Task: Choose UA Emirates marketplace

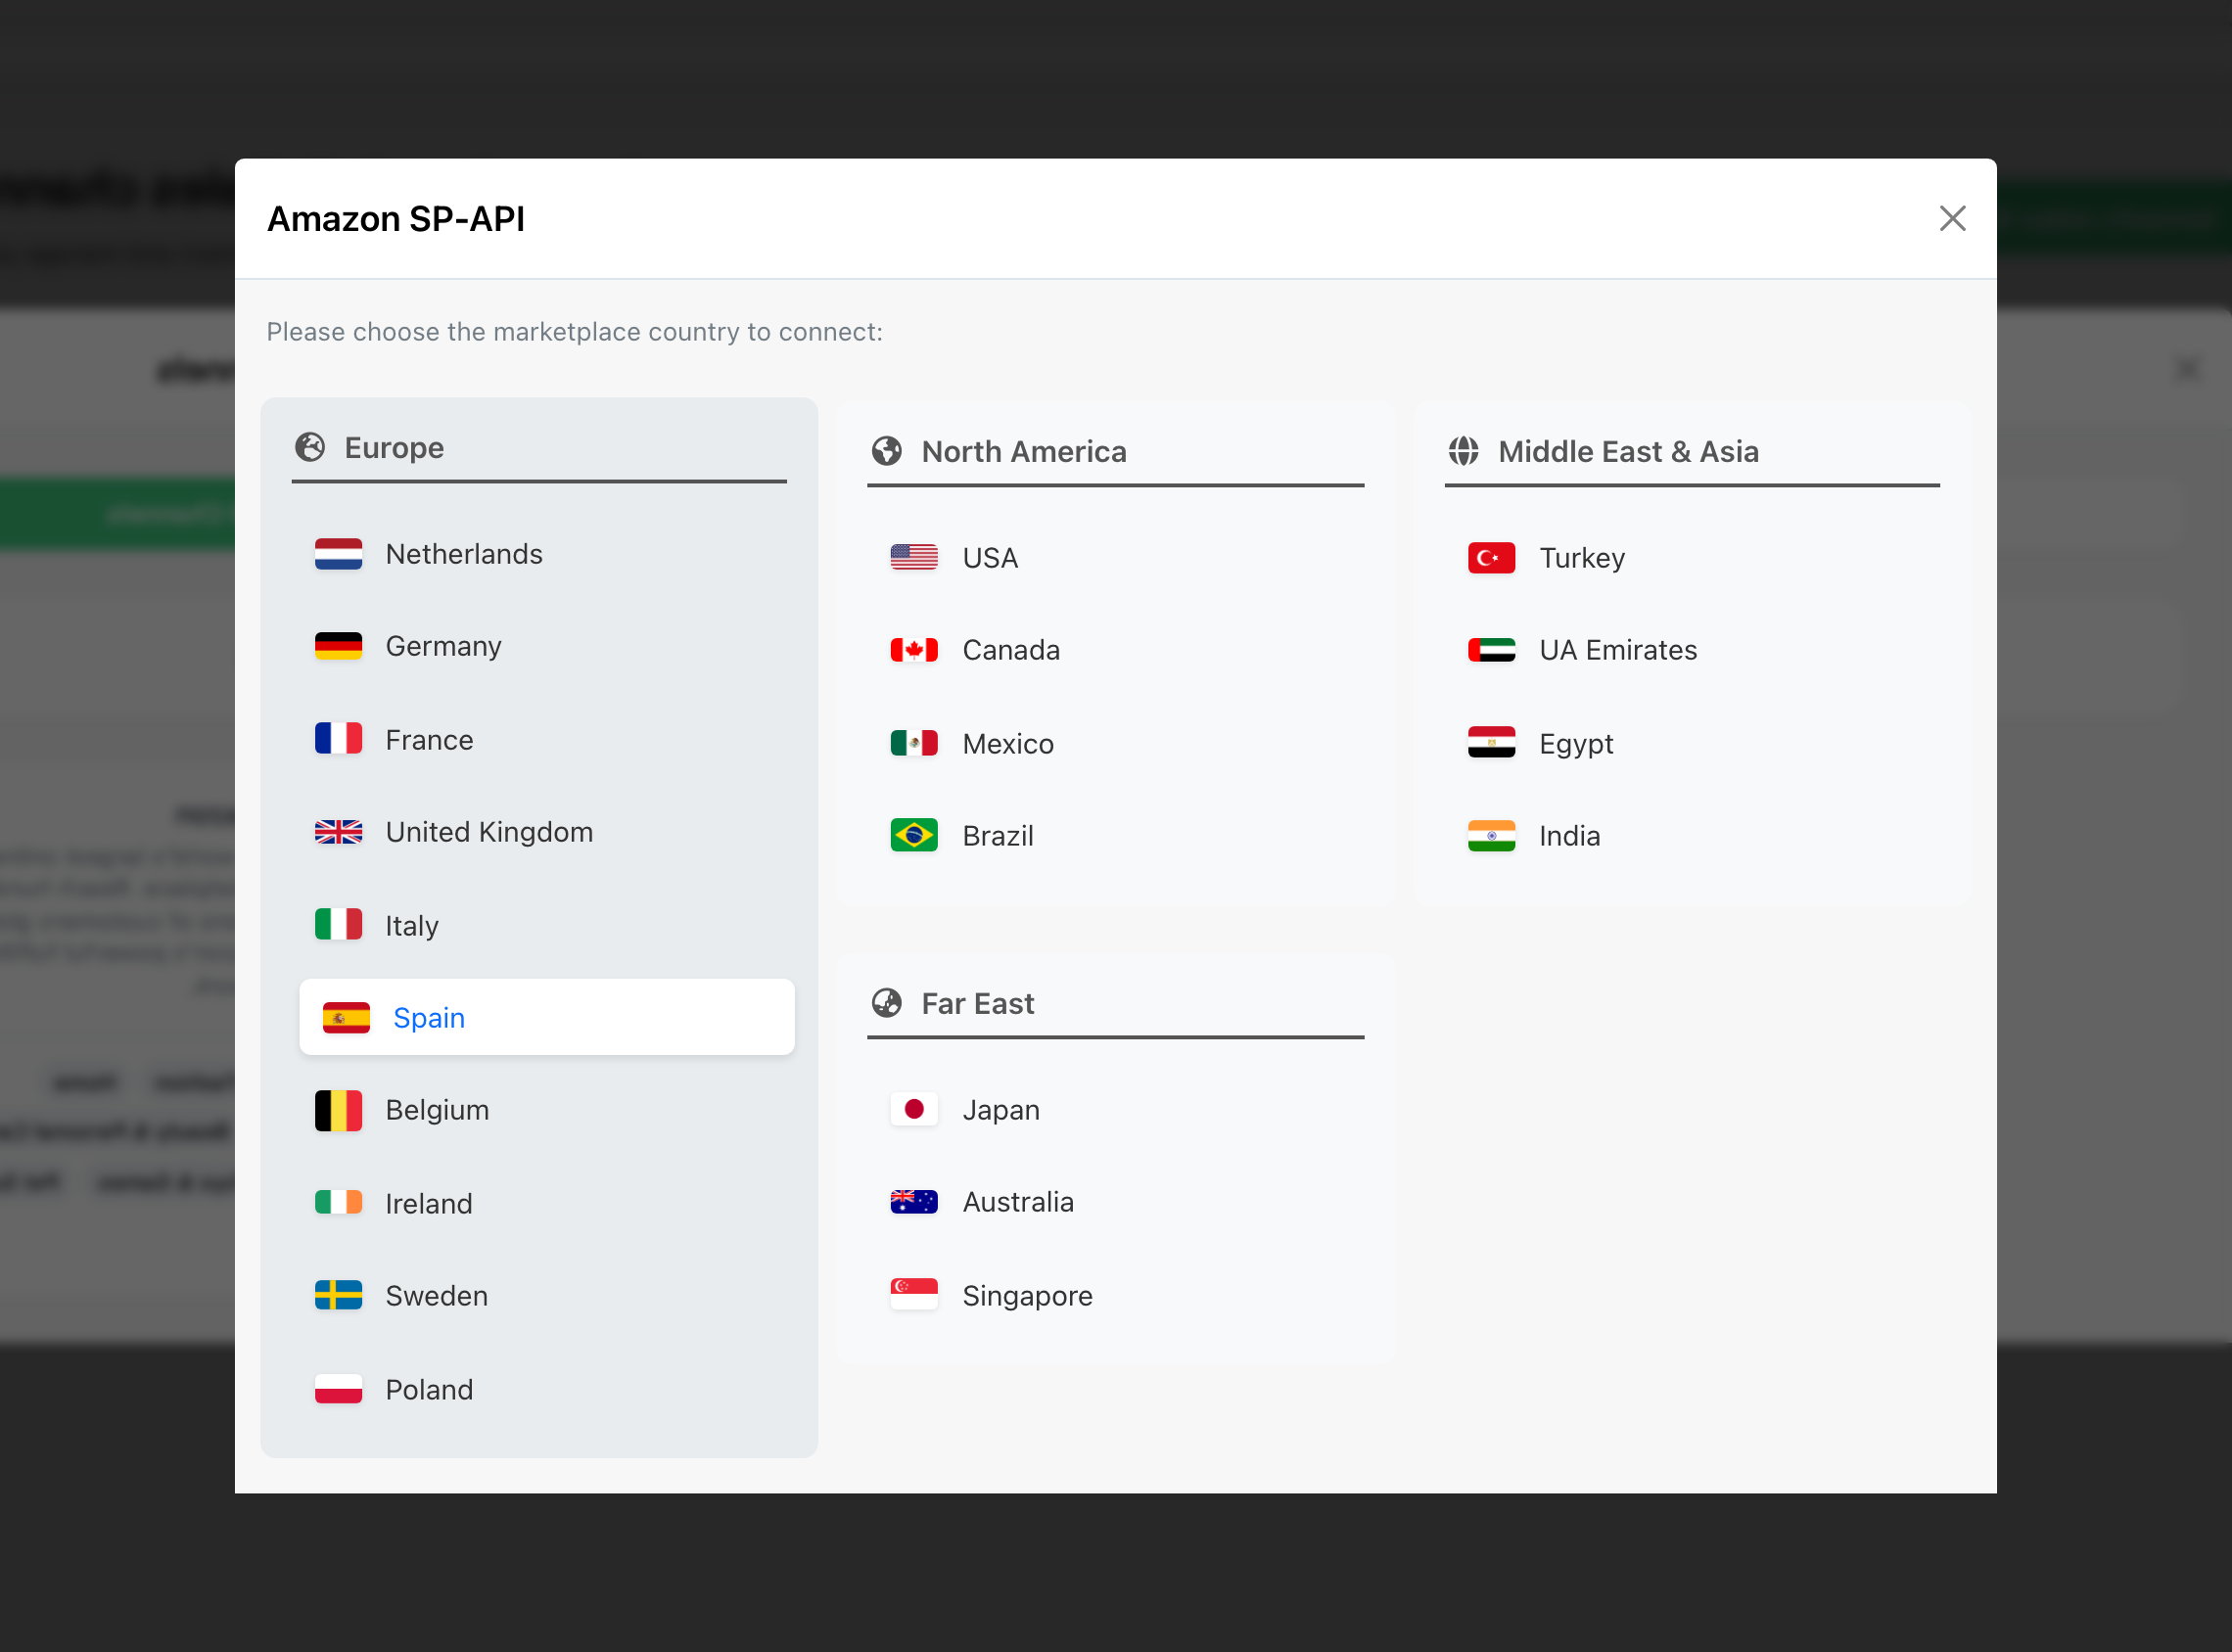Action: (1692, 650)
